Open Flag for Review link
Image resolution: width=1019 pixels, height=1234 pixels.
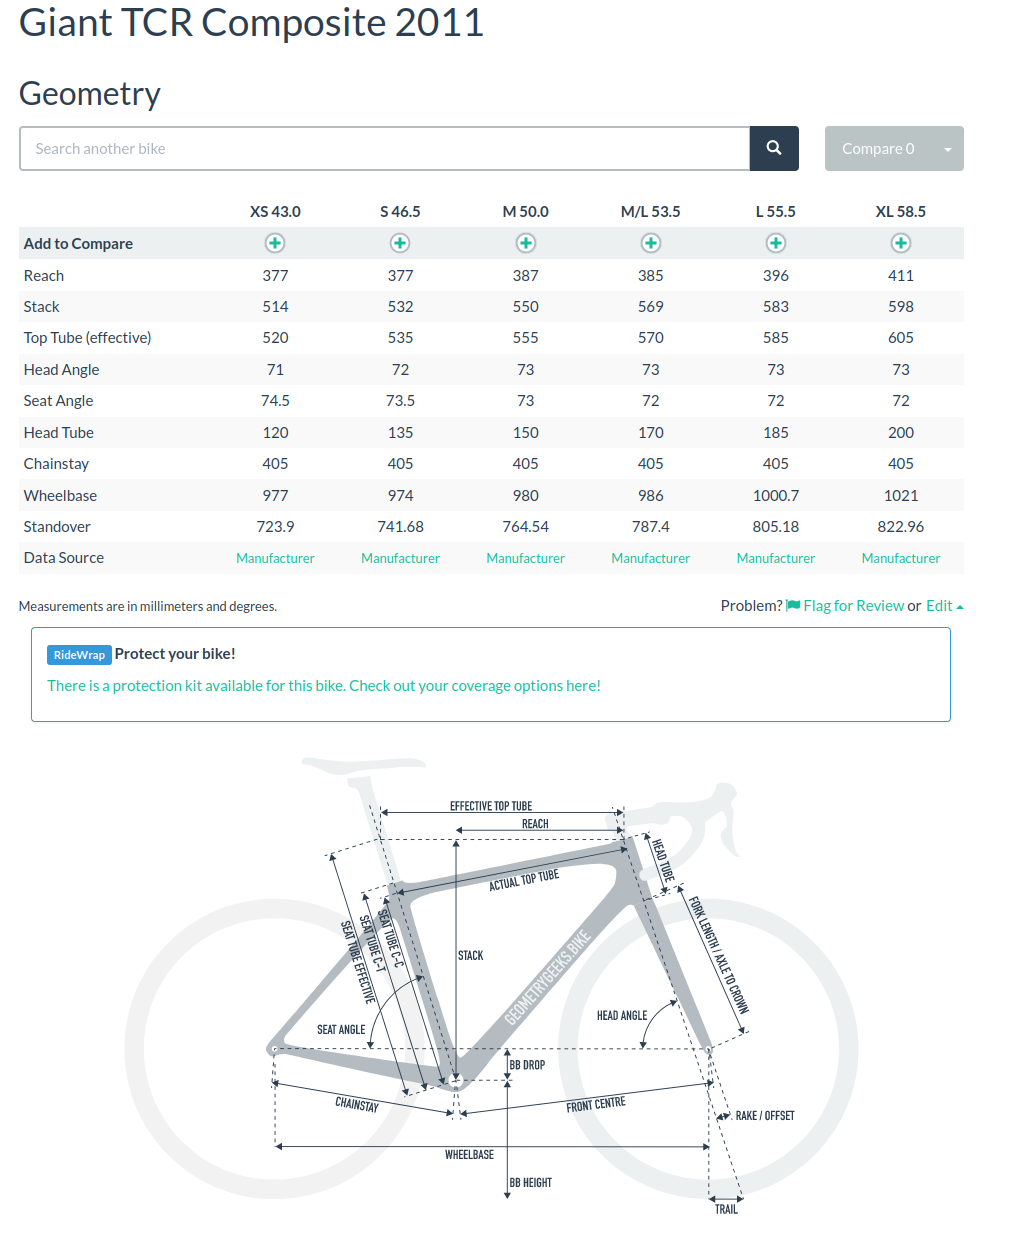pyautogui.click(x=853, y=606)
